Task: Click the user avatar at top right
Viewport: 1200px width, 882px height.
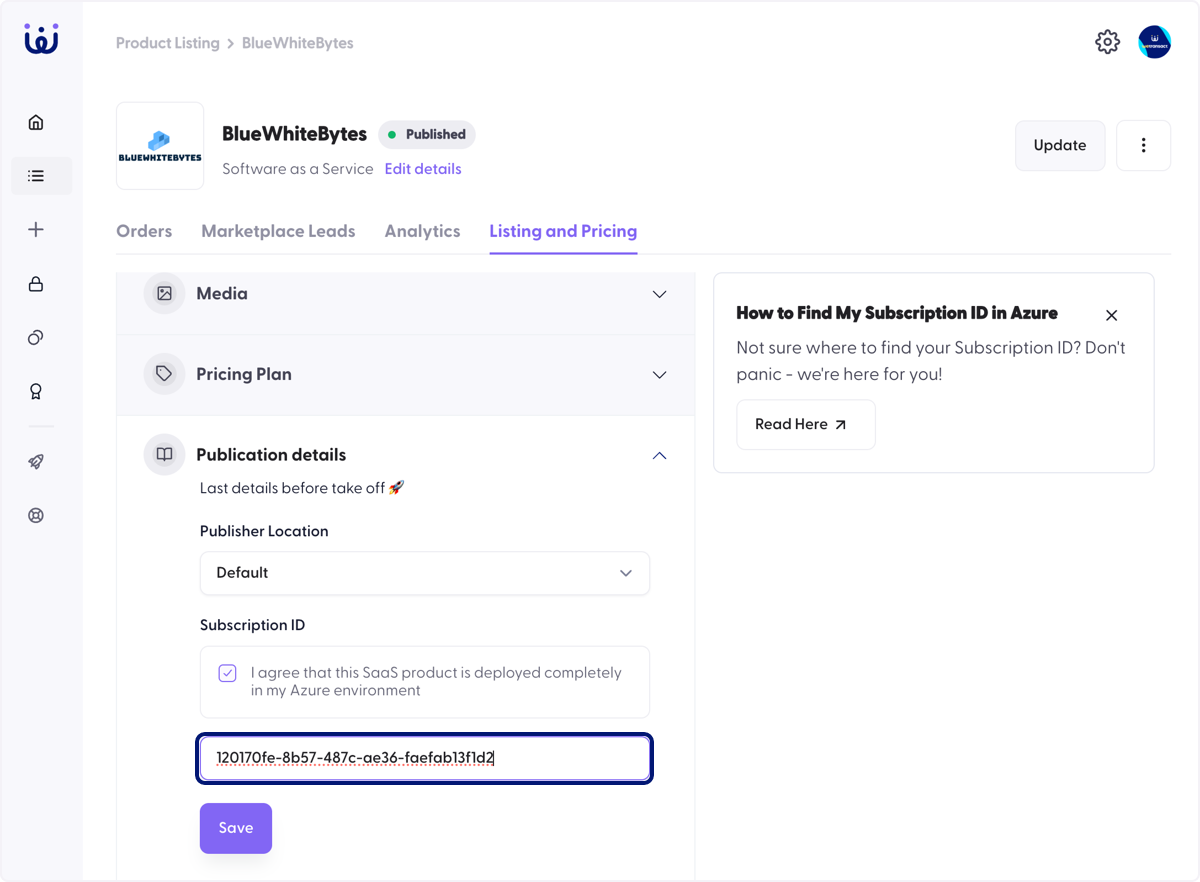Action: [x=1155, y=42]
